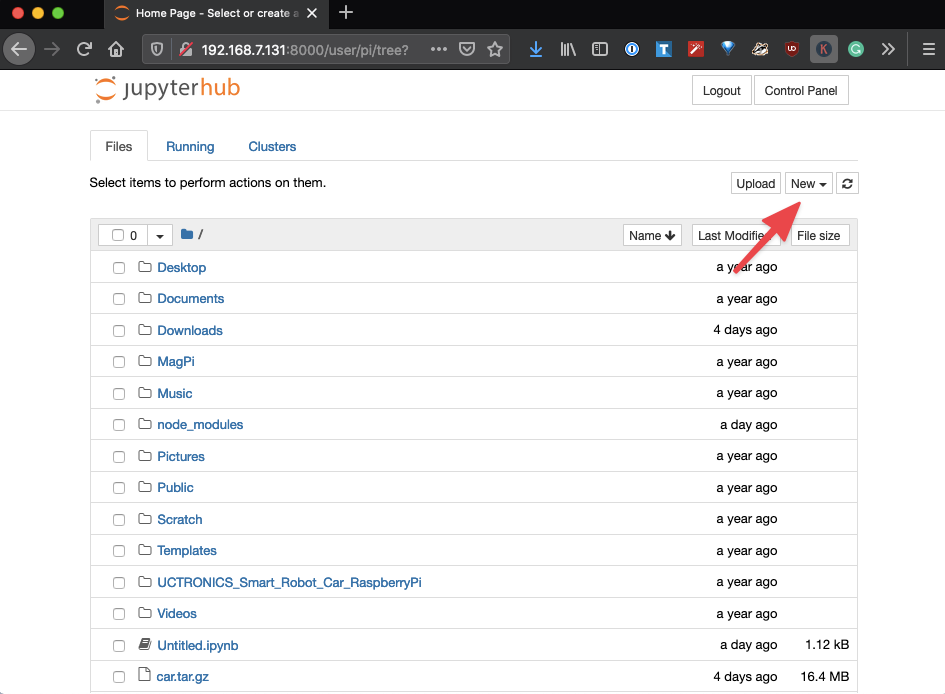Sort files using the Name dropdown button
Screen dimensions: 945x694
(651, 234)
